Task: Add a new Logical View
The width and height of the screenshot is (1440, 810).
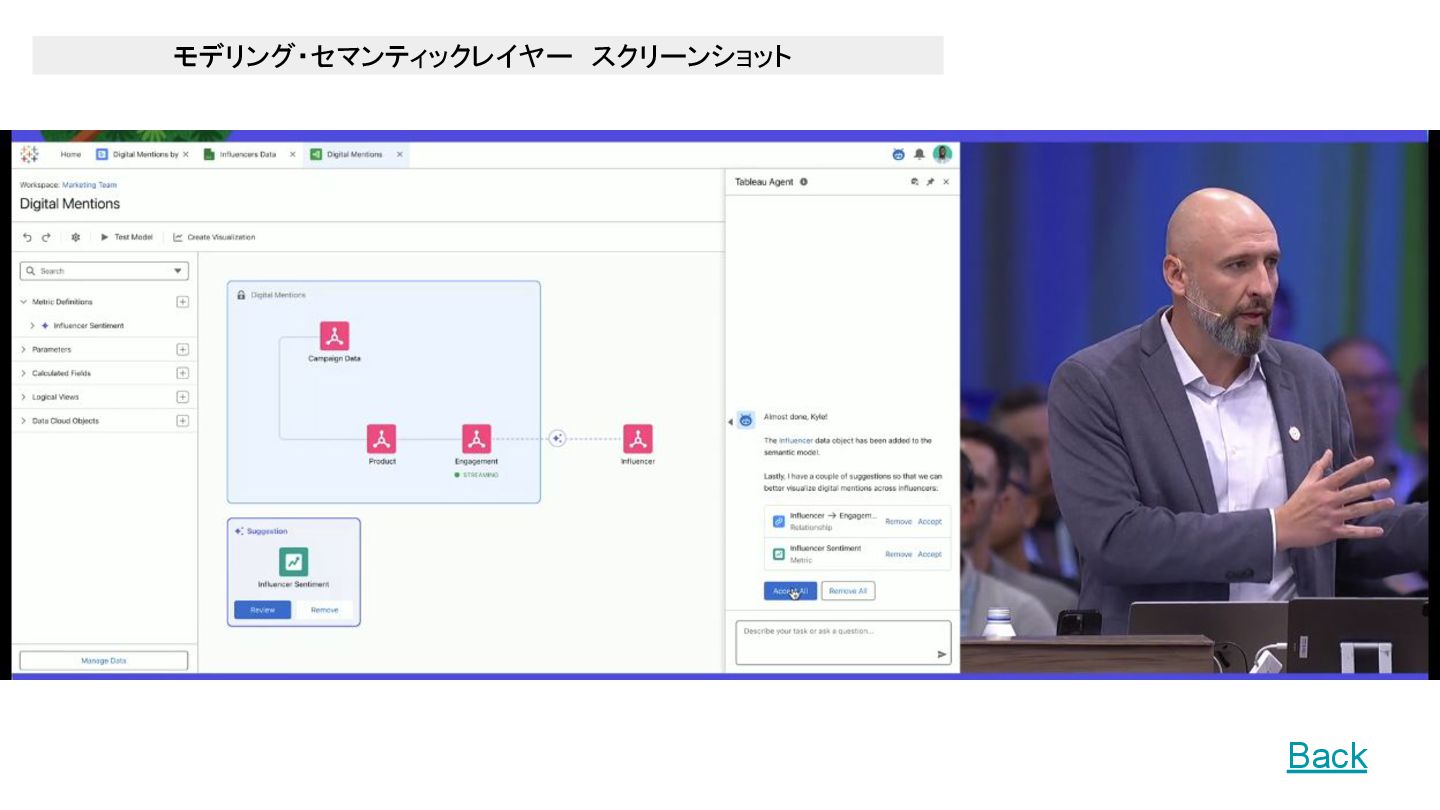Action: pyautogui.click(x=182, y=397)
